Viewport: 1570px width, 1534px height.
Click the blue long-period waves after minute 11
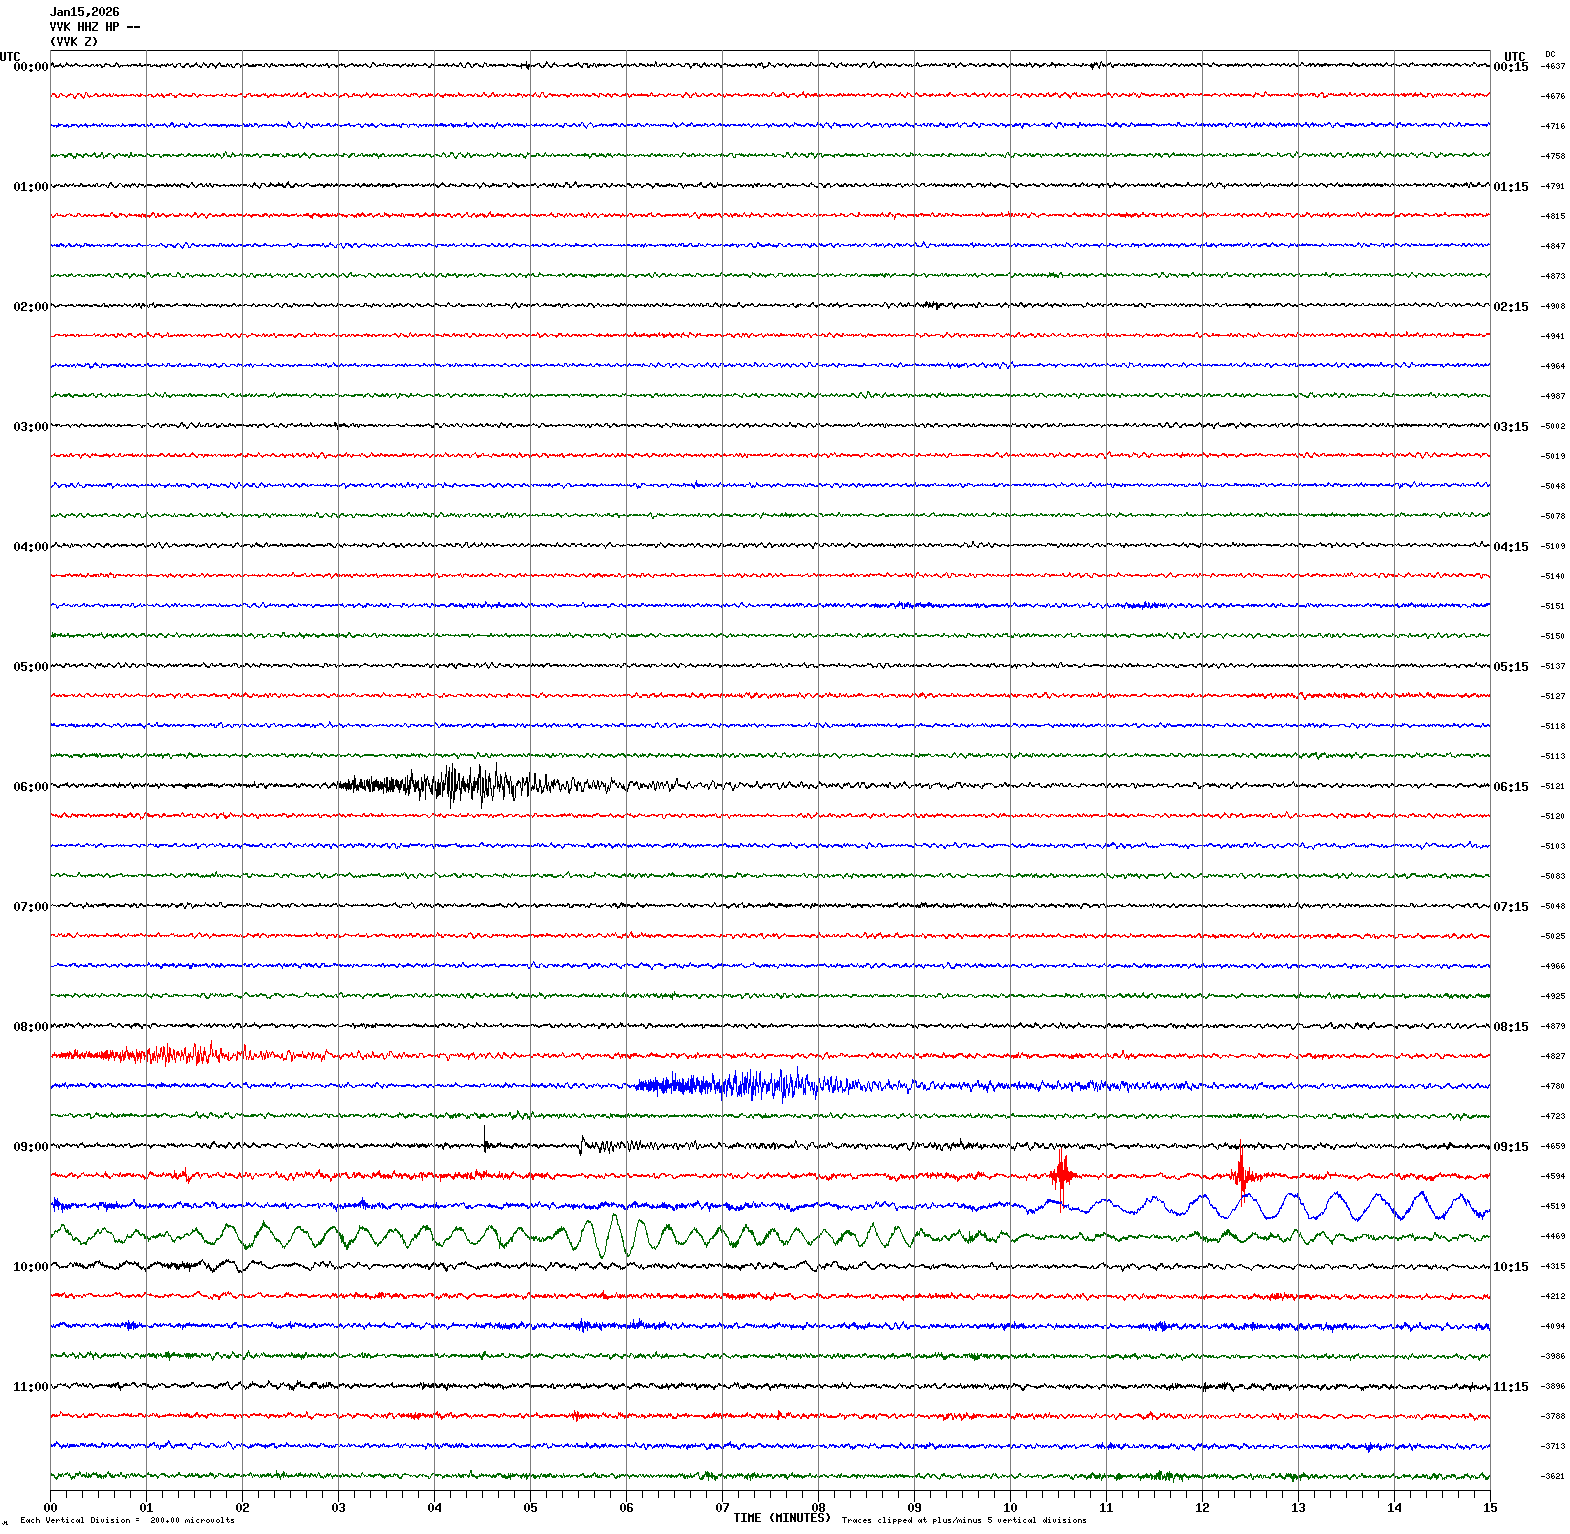(x=1330, y=1205)
